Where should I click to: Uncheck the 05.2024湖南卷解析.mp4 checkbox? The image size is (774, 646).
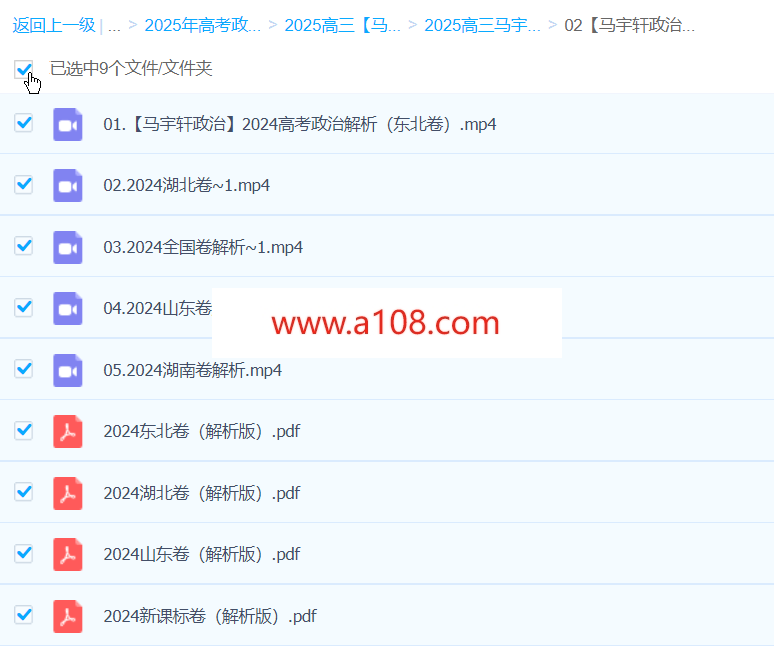(x=24, y=369)
